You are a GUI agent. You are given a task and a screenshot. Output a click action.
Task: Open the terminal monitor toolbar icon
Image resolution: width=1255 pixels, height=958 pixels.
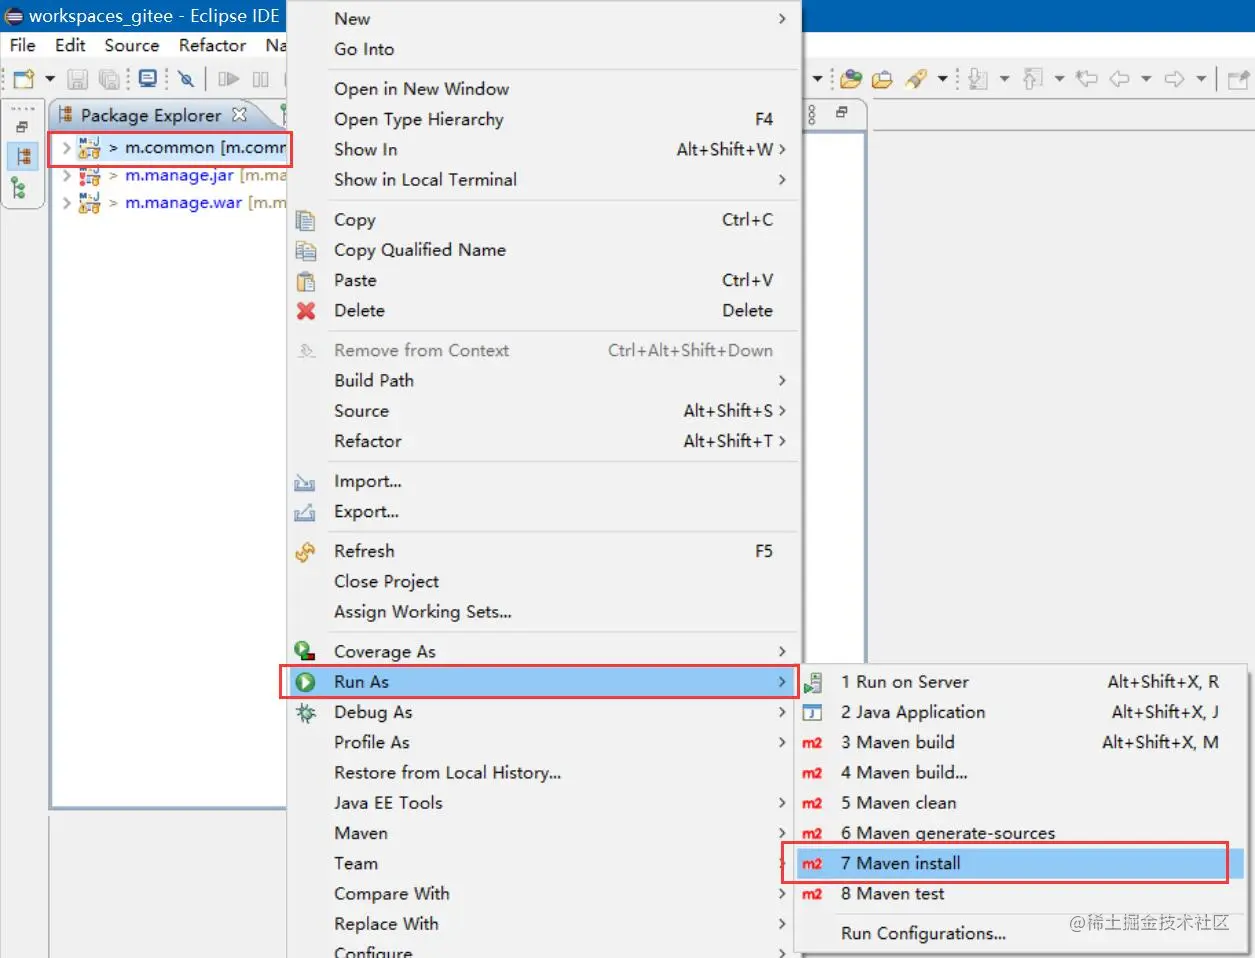(x=148, y=79)
